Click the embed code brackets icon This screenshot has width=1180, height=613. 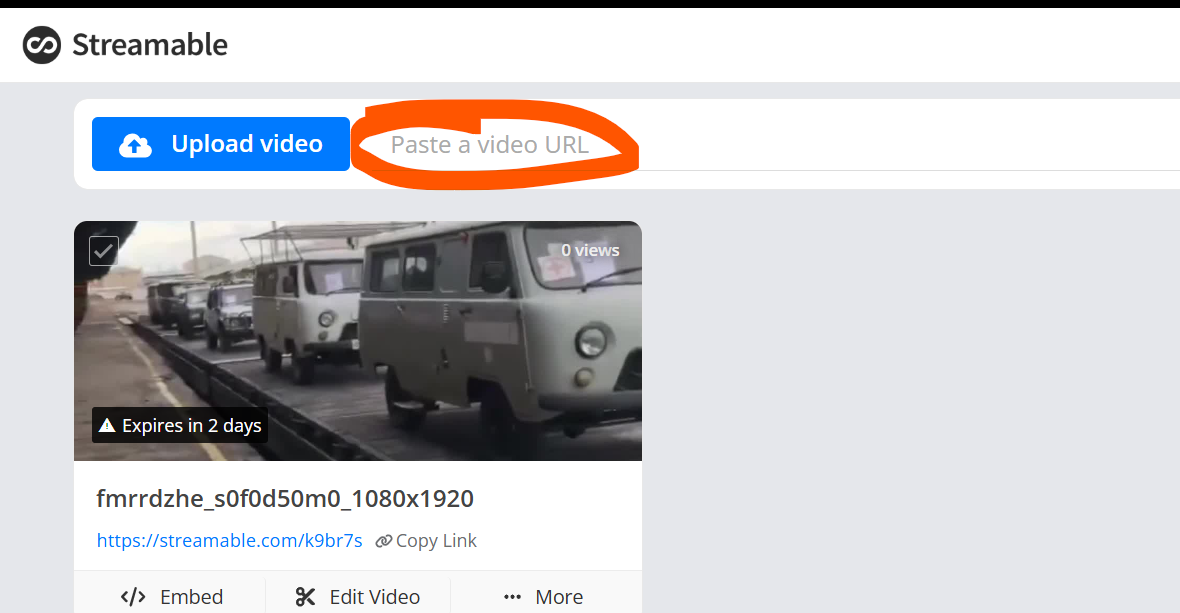click(x=133, y=597)
